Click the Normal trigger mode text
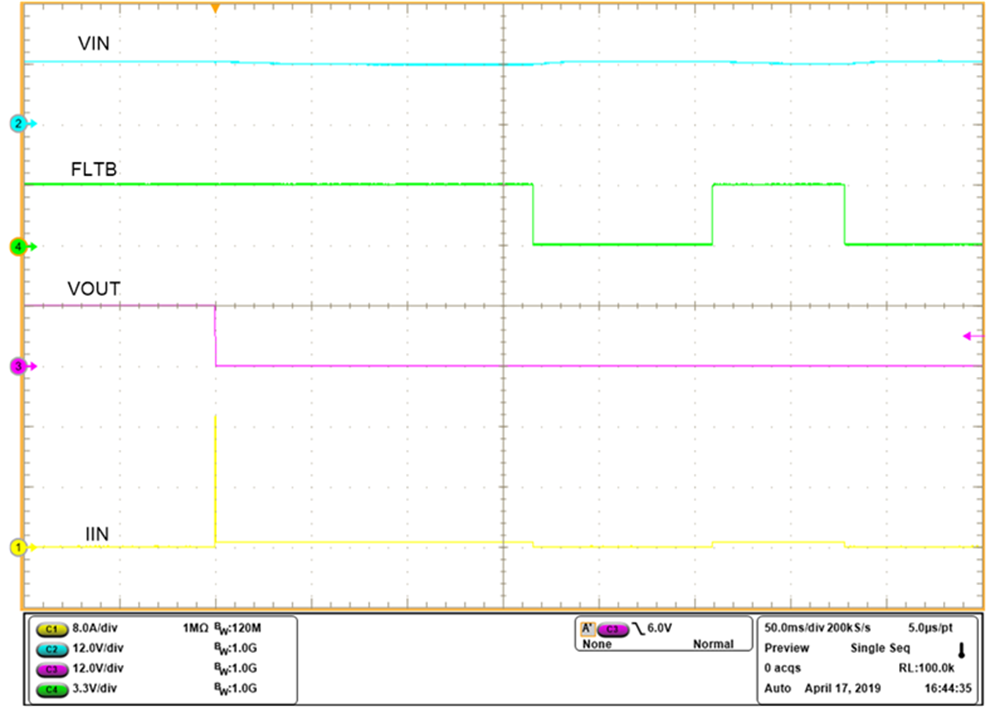 tap(713, 644)
